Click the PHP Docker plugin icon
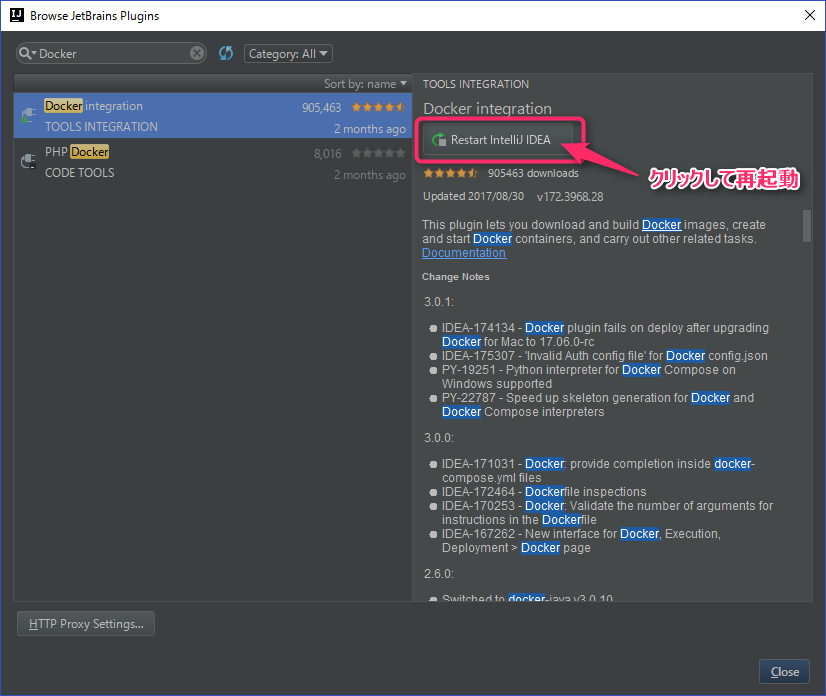The height and width of the screenshot is (696, 826). (x=28, y=161)
